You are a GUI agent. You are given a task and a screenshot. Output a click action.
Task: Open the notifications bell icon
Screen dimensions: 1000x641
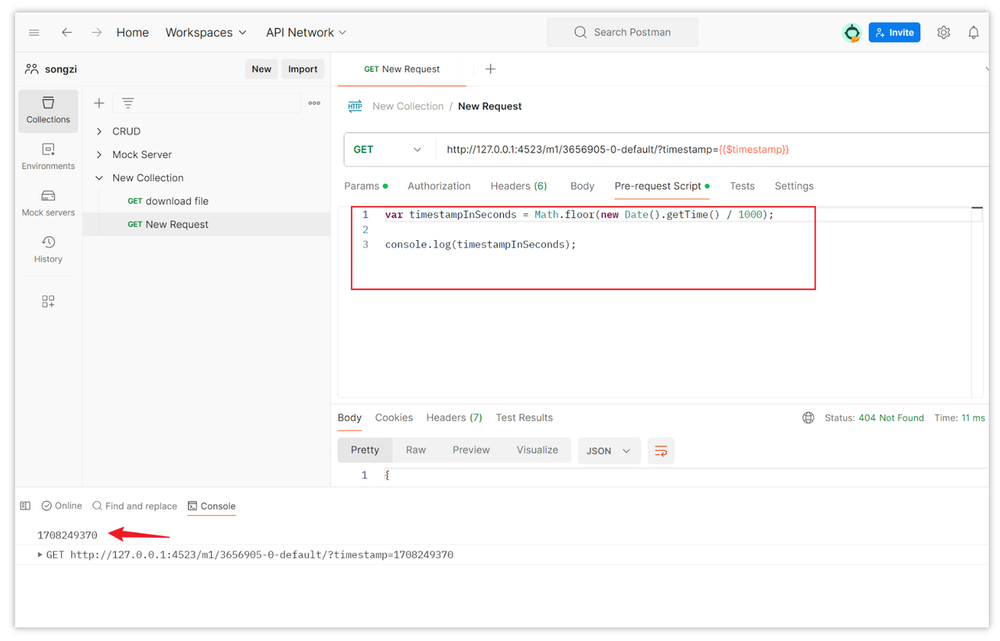(973, 32)
